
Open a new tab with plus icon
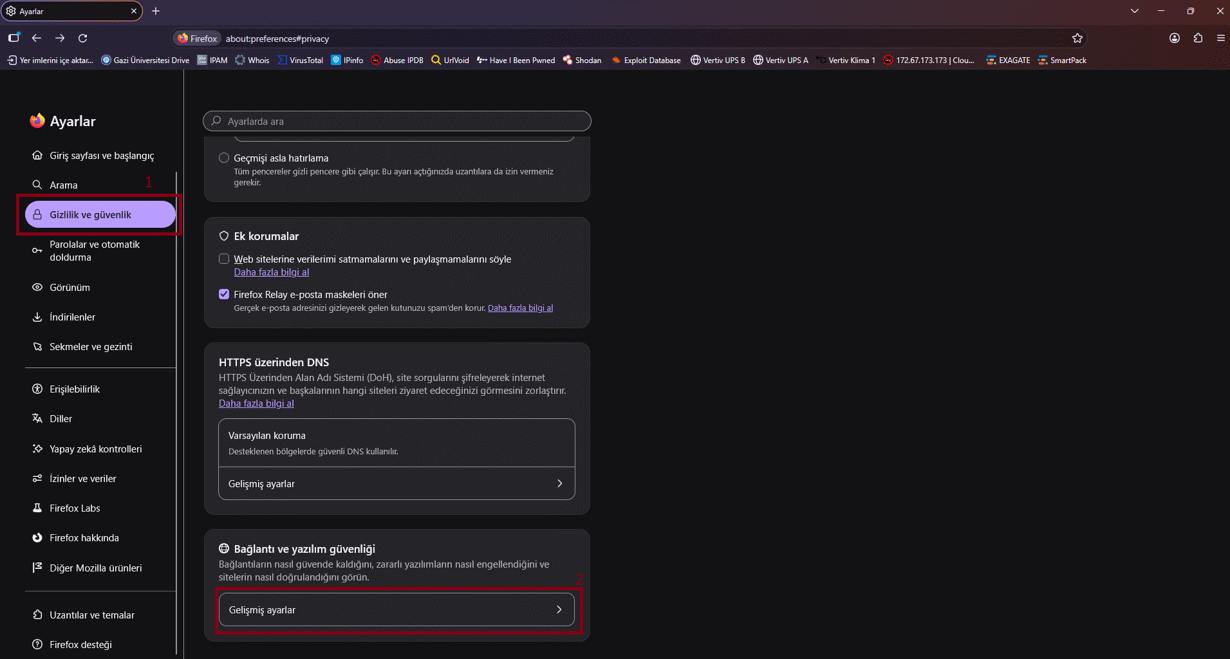pyautogui.click(x=156, y=11)
